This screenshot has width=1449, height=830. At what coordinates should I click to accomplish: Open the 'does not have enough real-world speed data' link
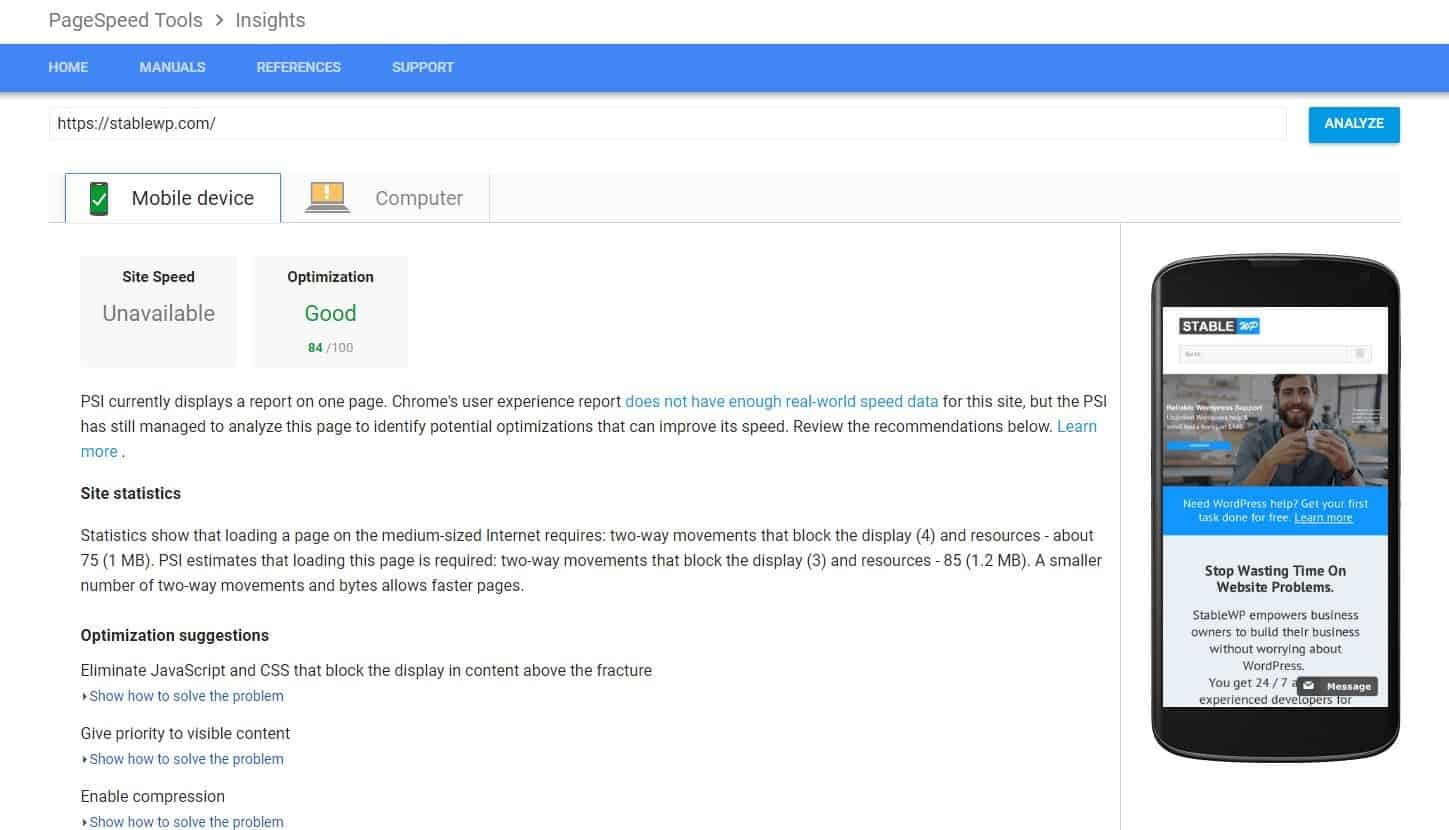[x=781, y=401]
